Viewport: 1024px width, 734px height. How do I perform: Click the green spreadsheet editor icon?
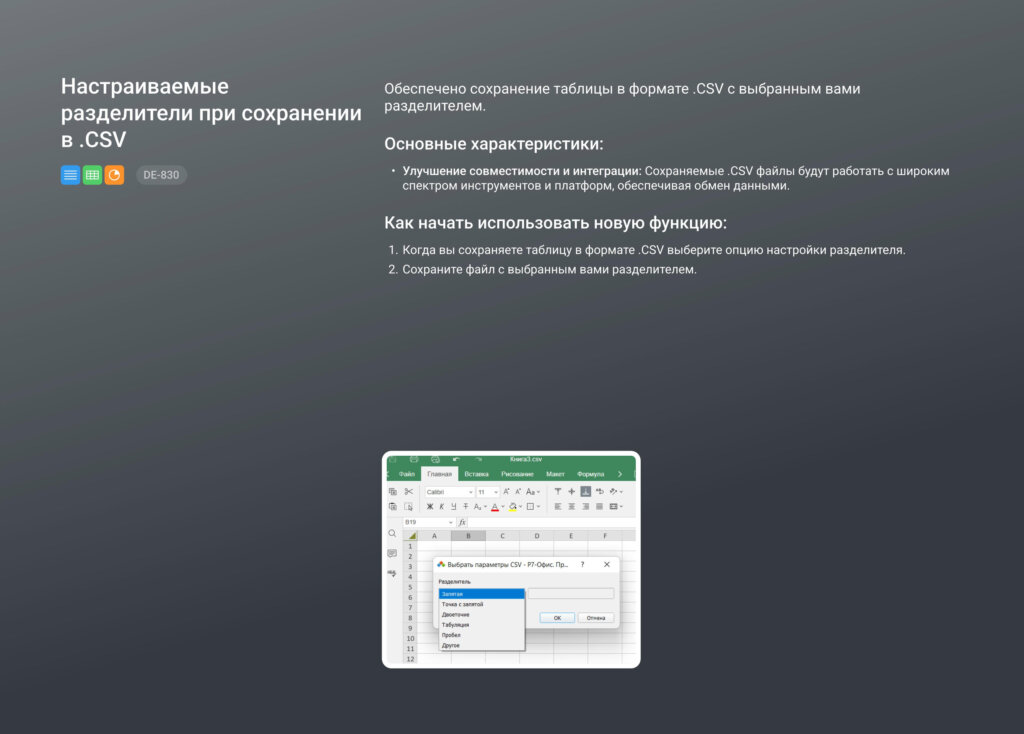pos(92,175)
